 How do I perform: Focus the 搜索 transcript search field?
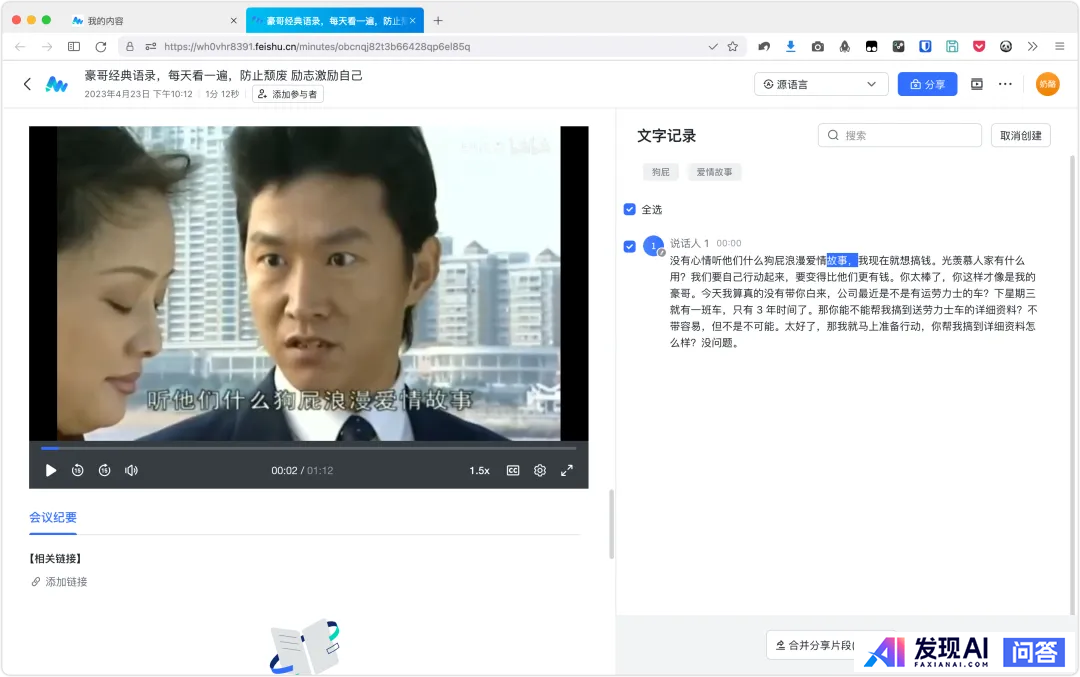[x=900, y=136]
